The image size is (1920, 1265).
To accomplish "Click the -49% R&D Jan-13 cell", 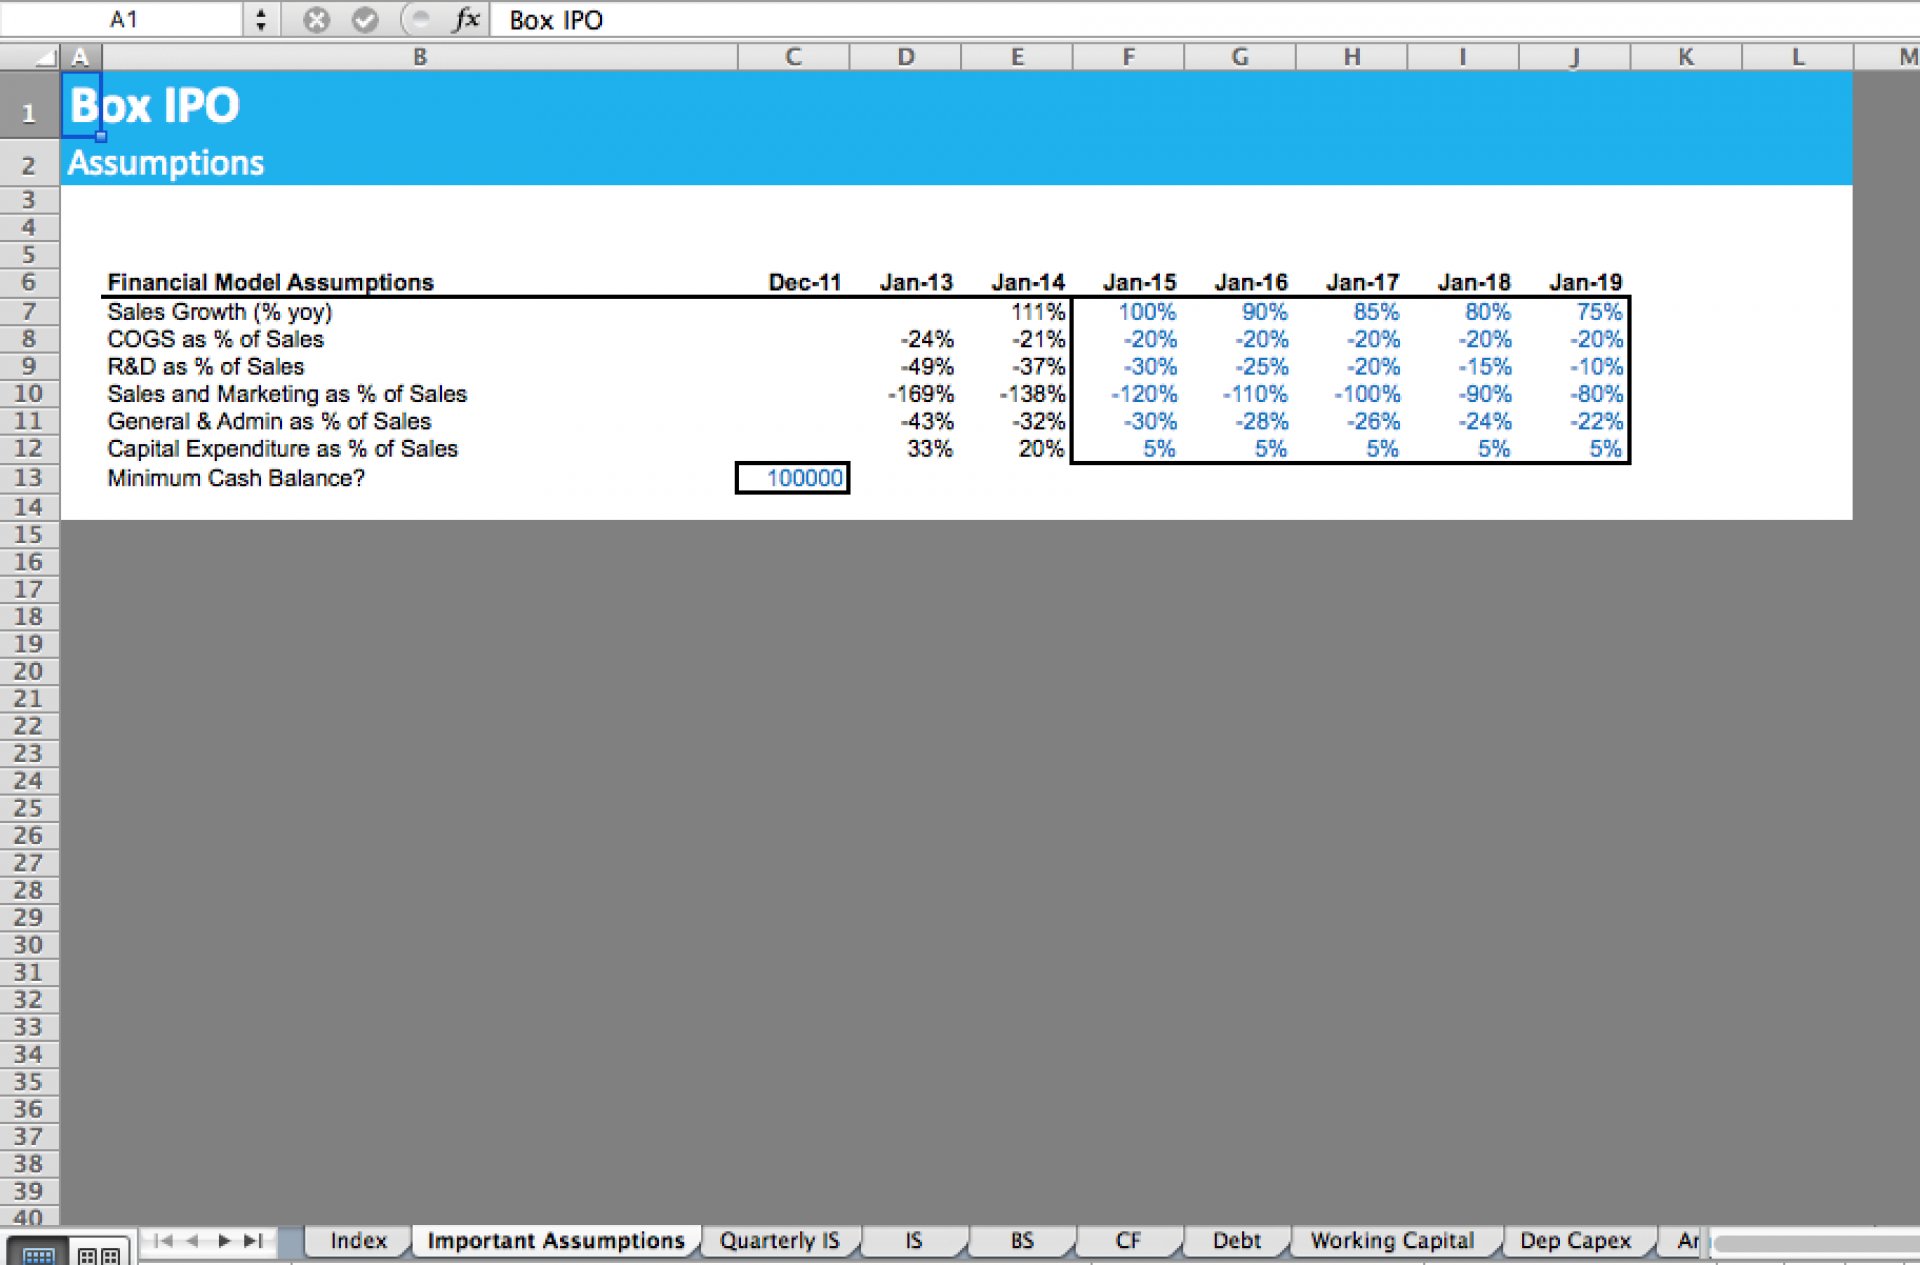I will [927, 366].
